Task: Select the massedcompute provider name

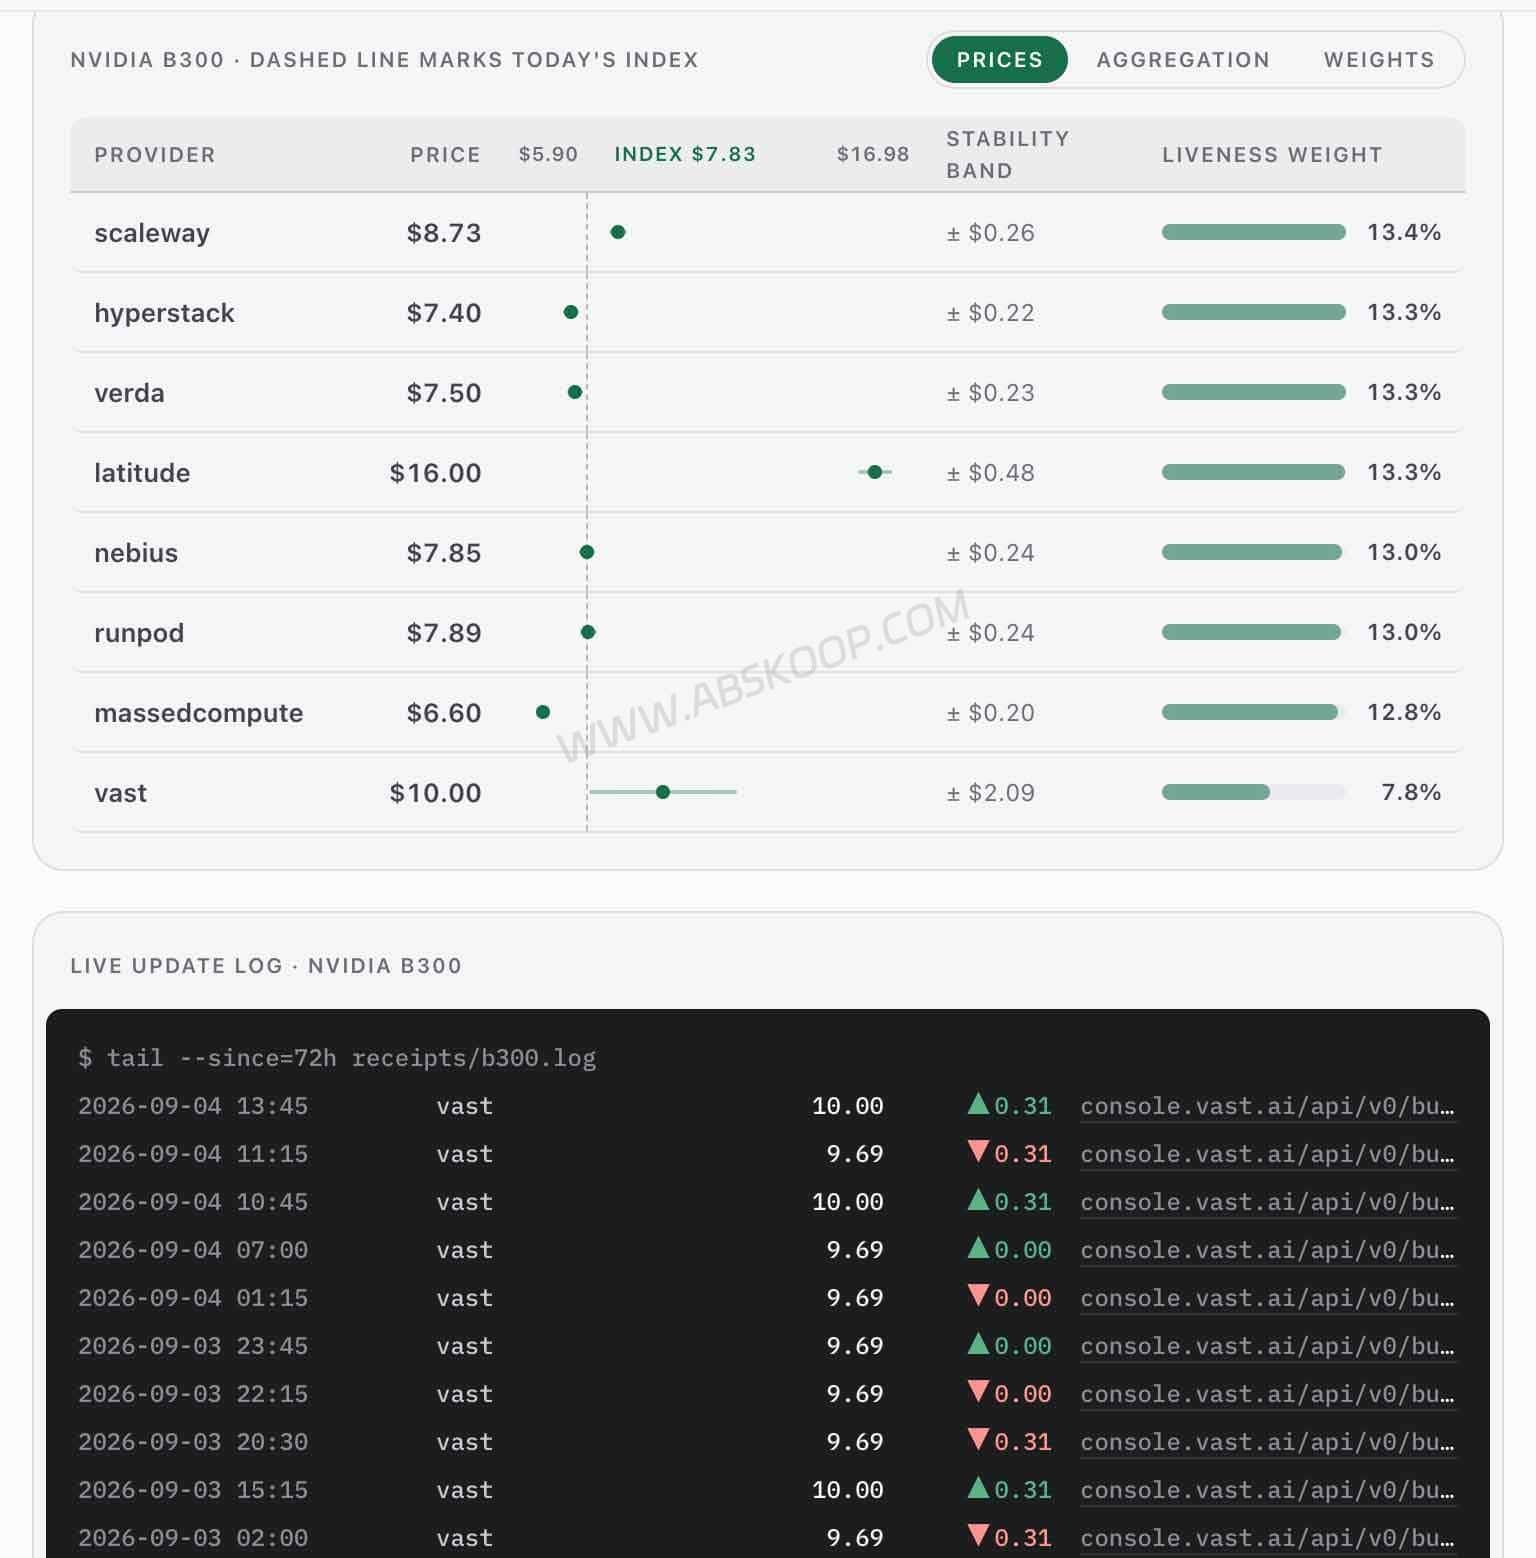Action: (x=198, y=713)
